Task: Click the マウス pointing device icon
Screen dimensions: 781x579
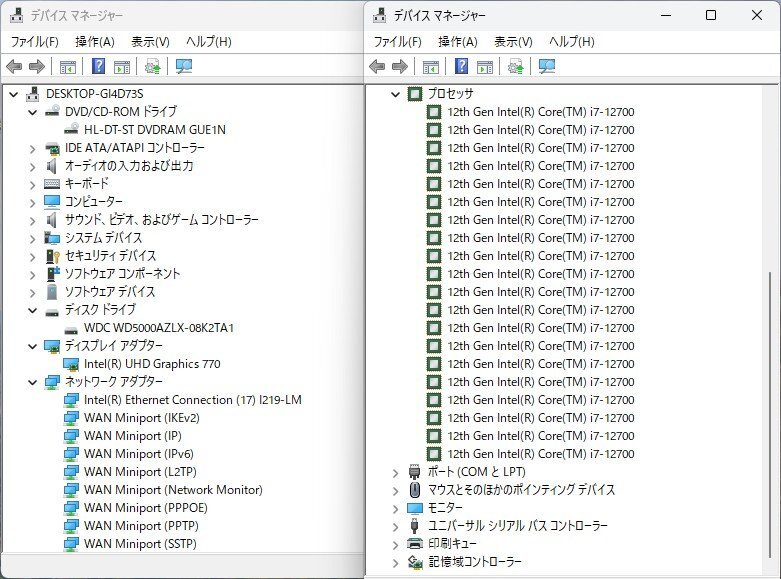Action: tap(414, 490)
